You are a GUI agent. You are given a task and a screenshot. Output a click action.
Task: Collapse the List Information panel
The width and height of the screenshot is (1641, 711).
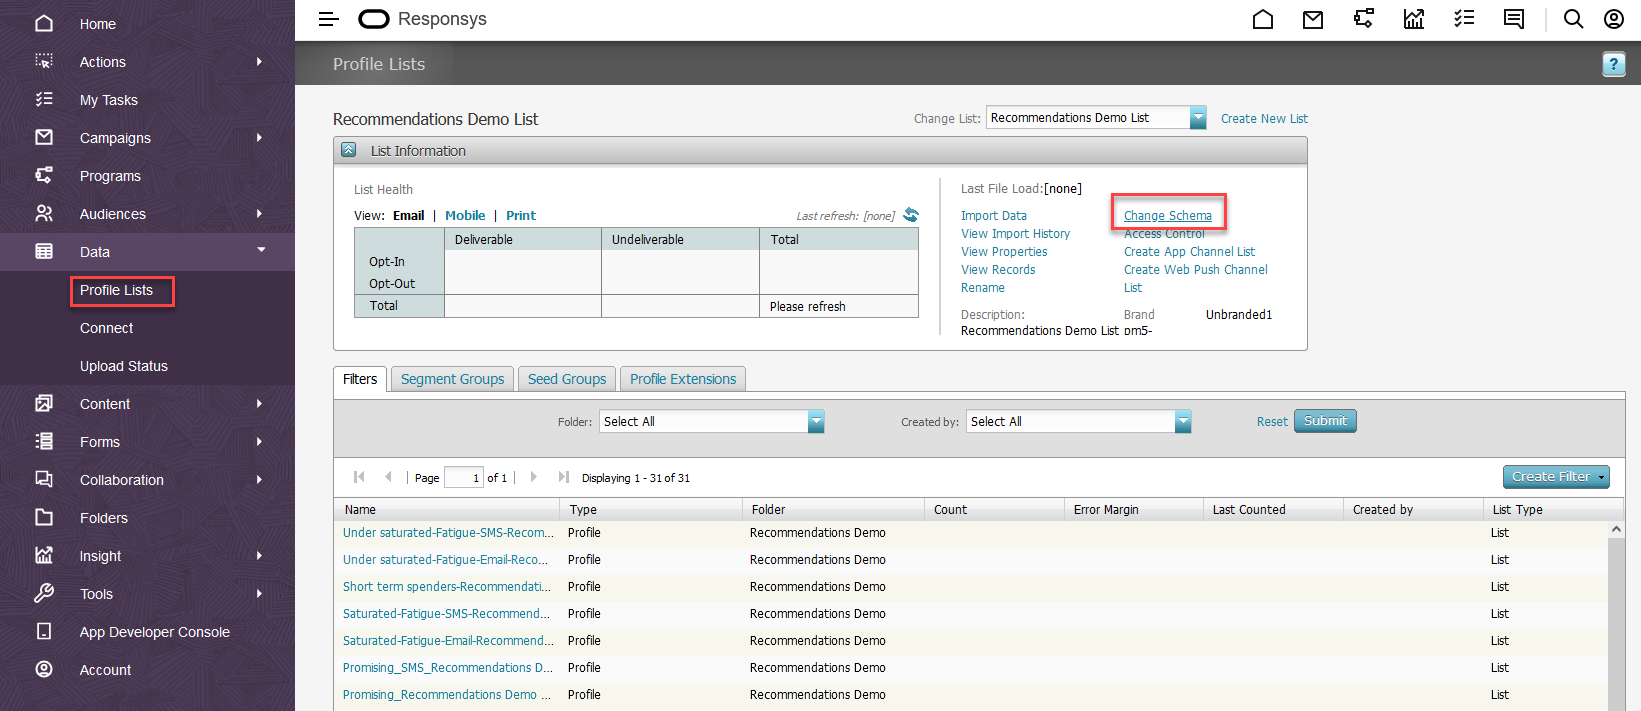point(349,150)
